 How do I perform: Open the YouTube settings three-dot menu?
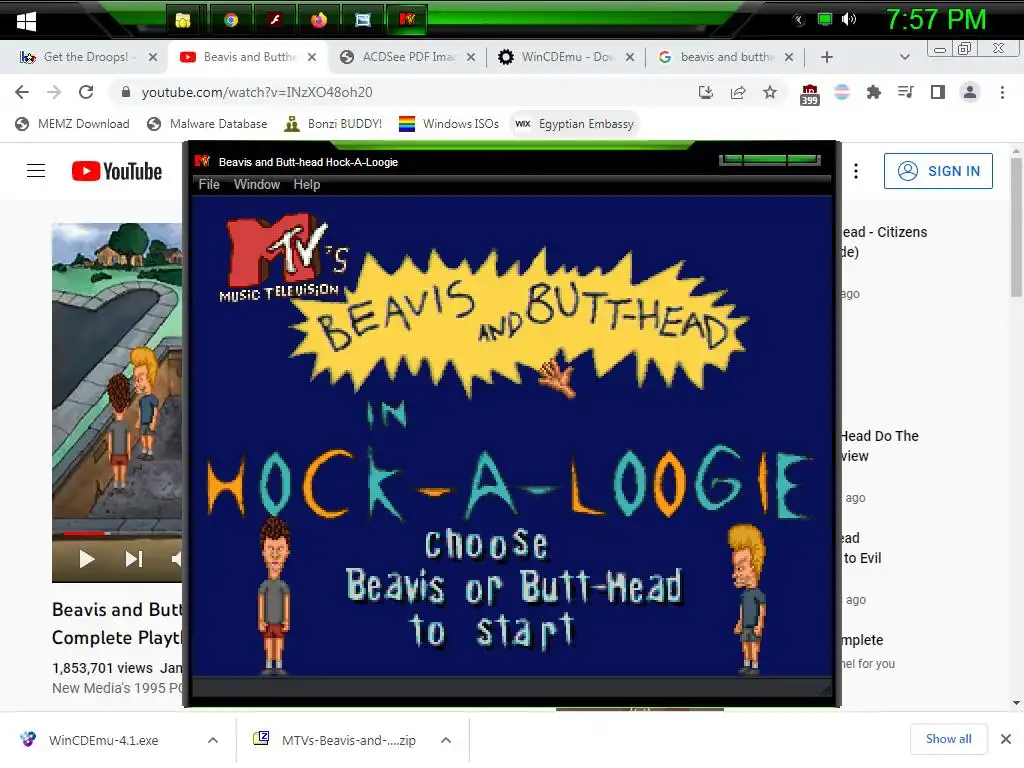[x=856, y=171]
